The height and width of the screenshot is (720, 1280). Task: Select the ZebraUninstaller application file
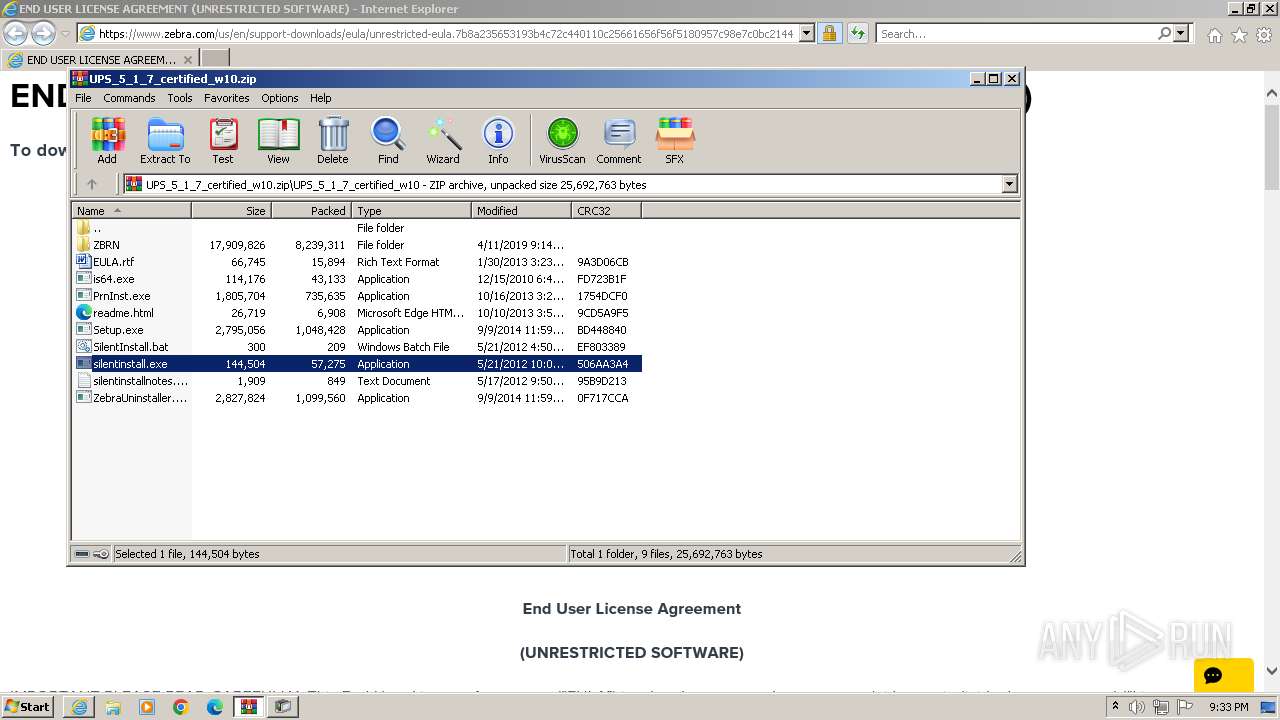click(x=356, y=398)
